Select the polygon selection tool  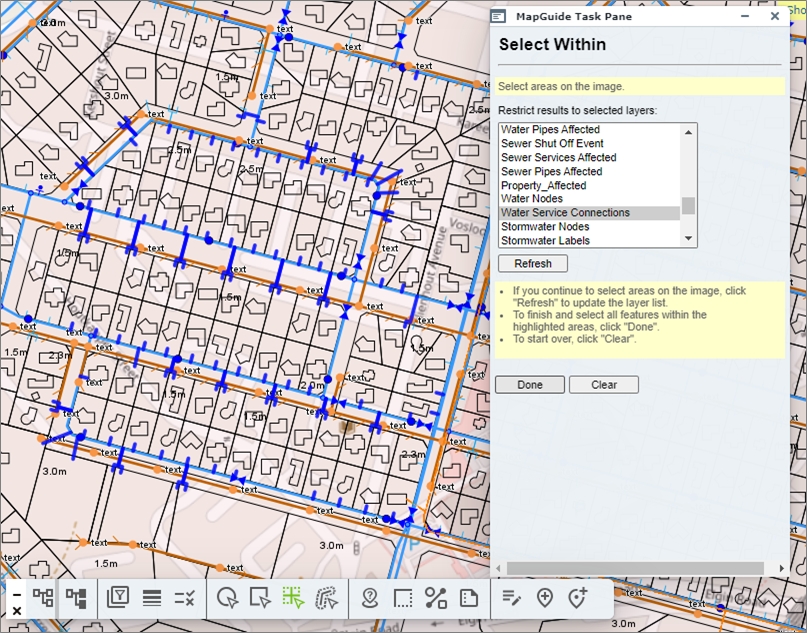(326, 598)
